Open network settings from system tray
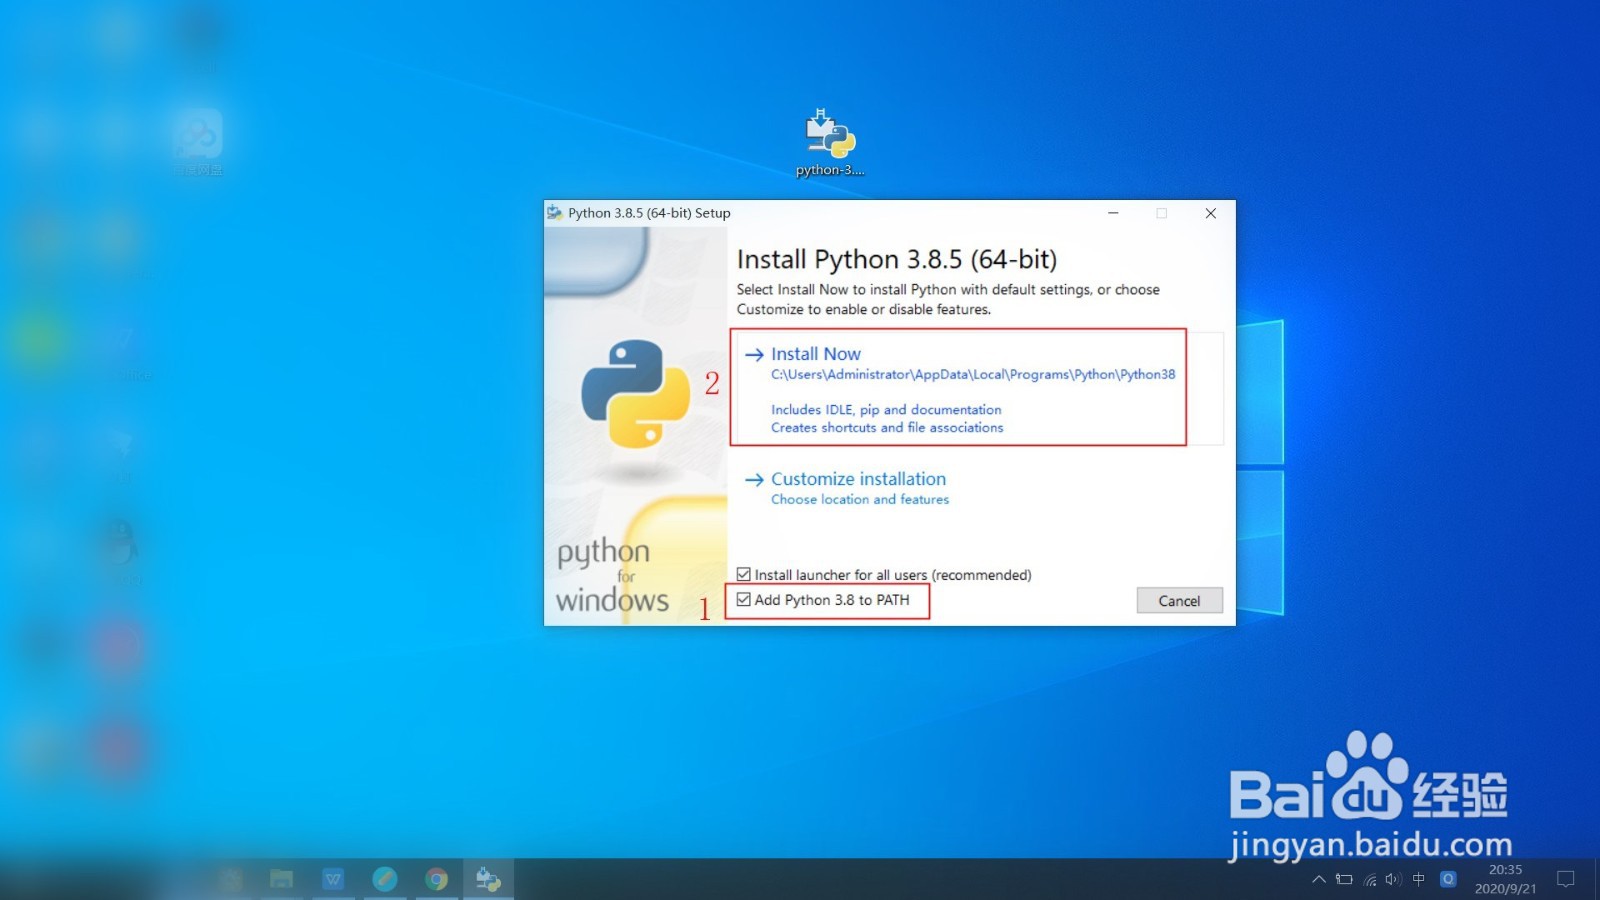 (x=1370, y=880)
